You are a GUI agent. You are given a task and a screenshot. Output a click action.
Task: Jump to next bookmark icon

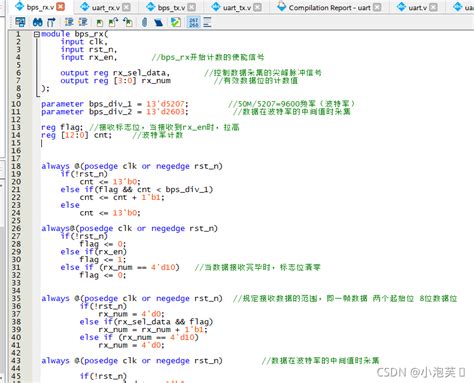tap(113, 22)
